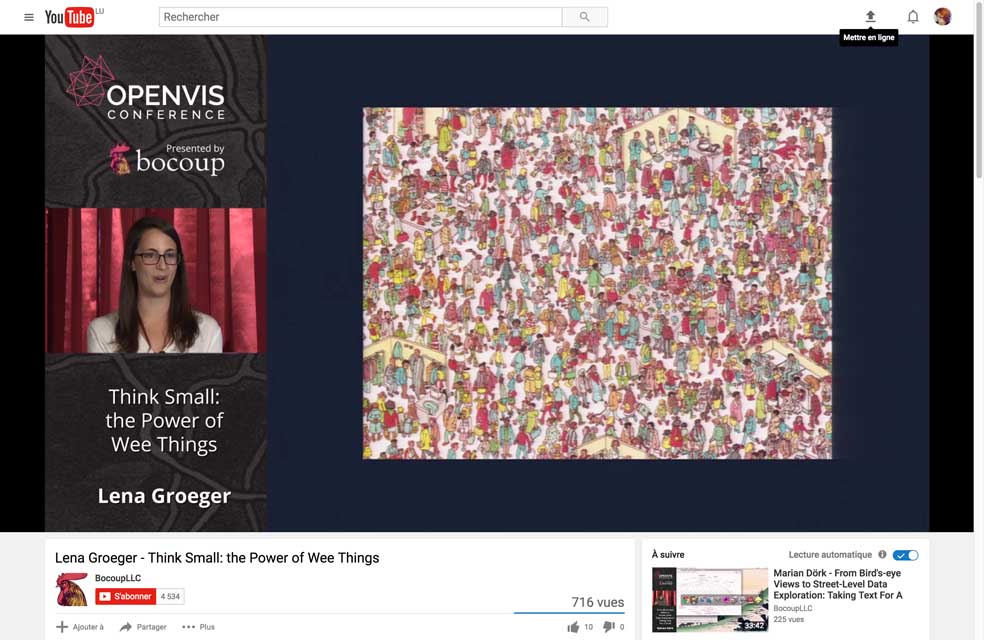Open the user account avatar

click(x=942, y=17)
